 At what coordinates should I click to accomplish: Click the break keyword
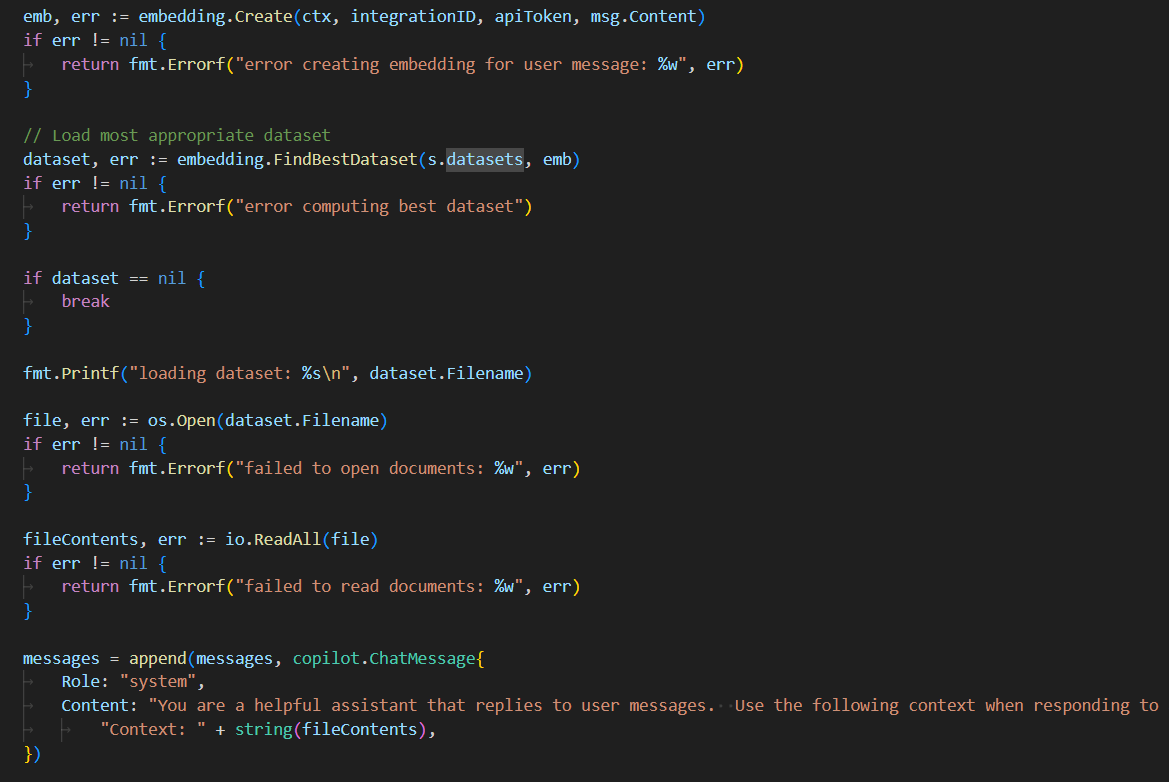coord(85,301)
